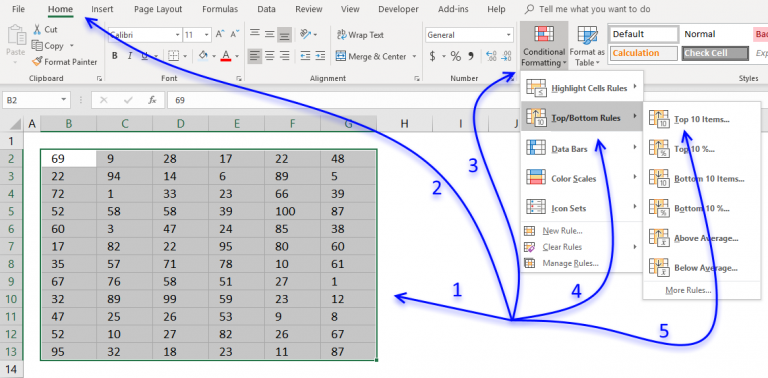Apply percent style number format
Viewport: 768px width, 378px height.
coord(456,56)
